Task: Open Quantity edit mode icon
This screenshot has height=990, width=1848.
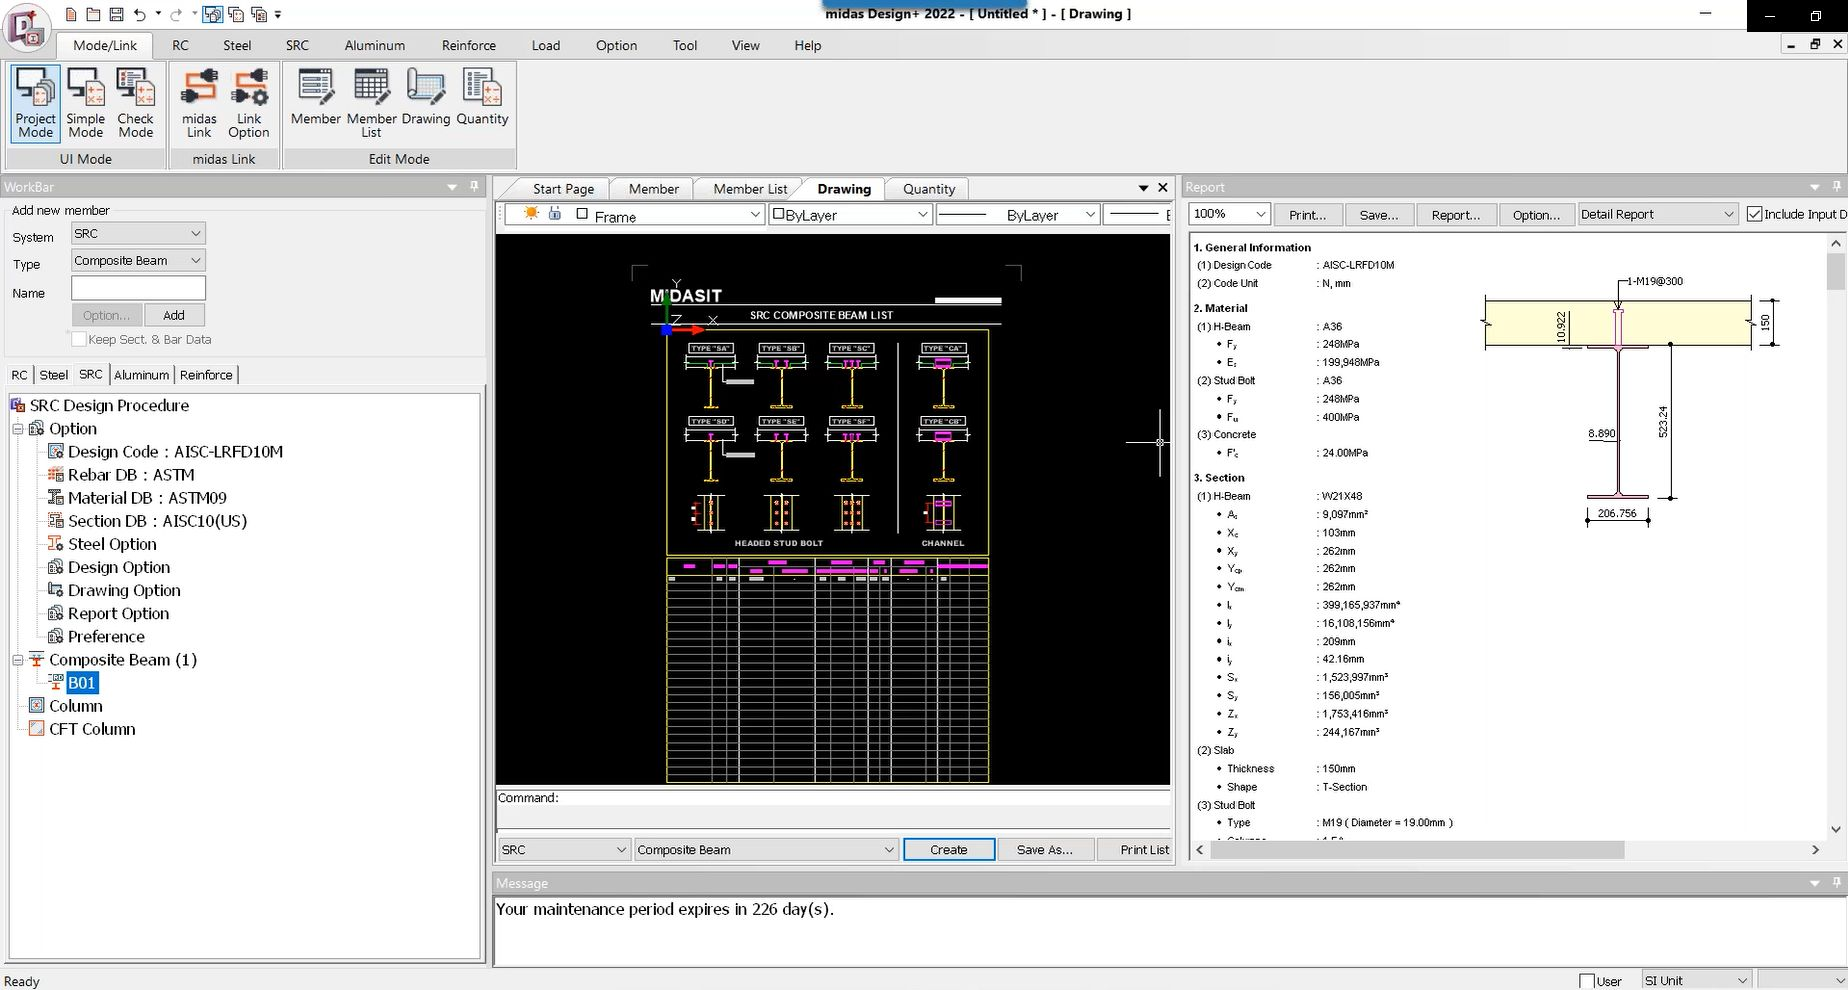Action: click(482, 98)
